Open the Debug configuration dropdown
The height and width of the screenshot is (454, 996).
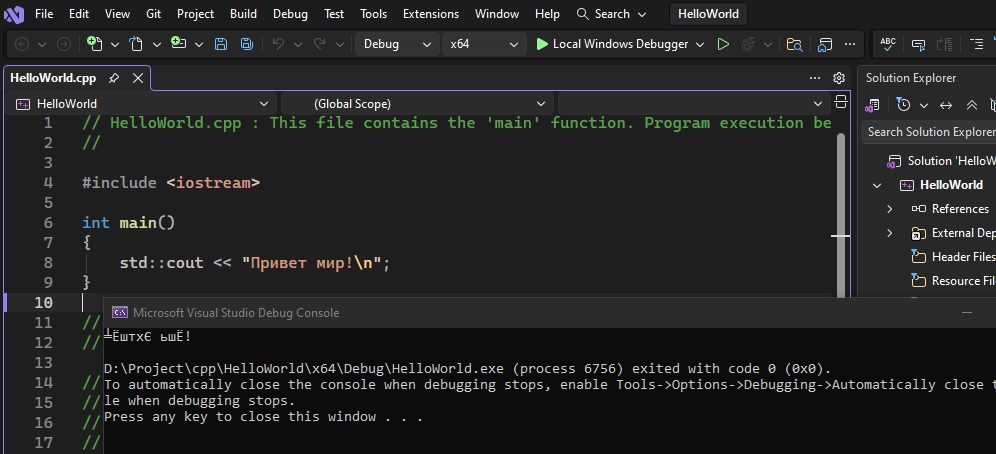(397, 44)
